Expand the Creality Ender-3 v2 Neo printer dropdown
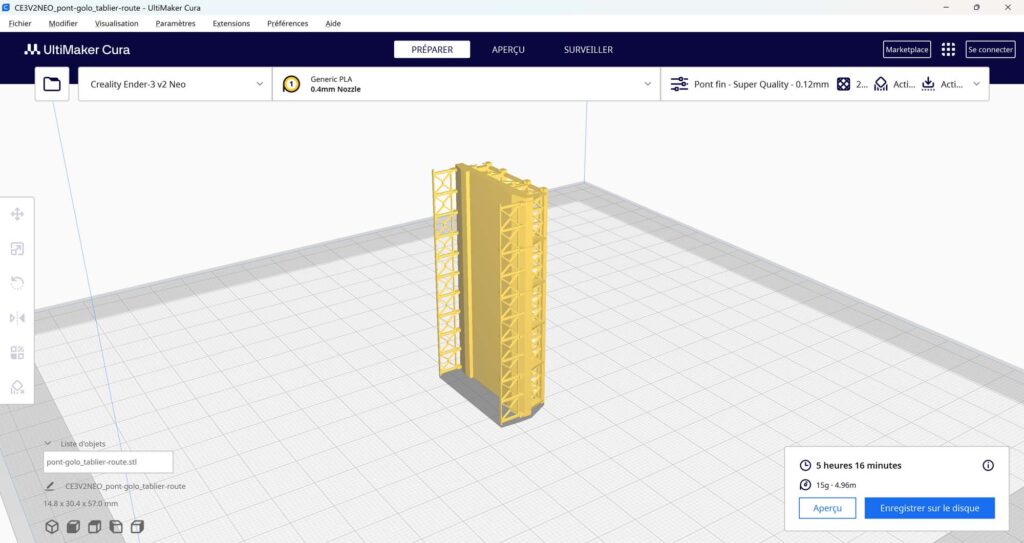 260,85
